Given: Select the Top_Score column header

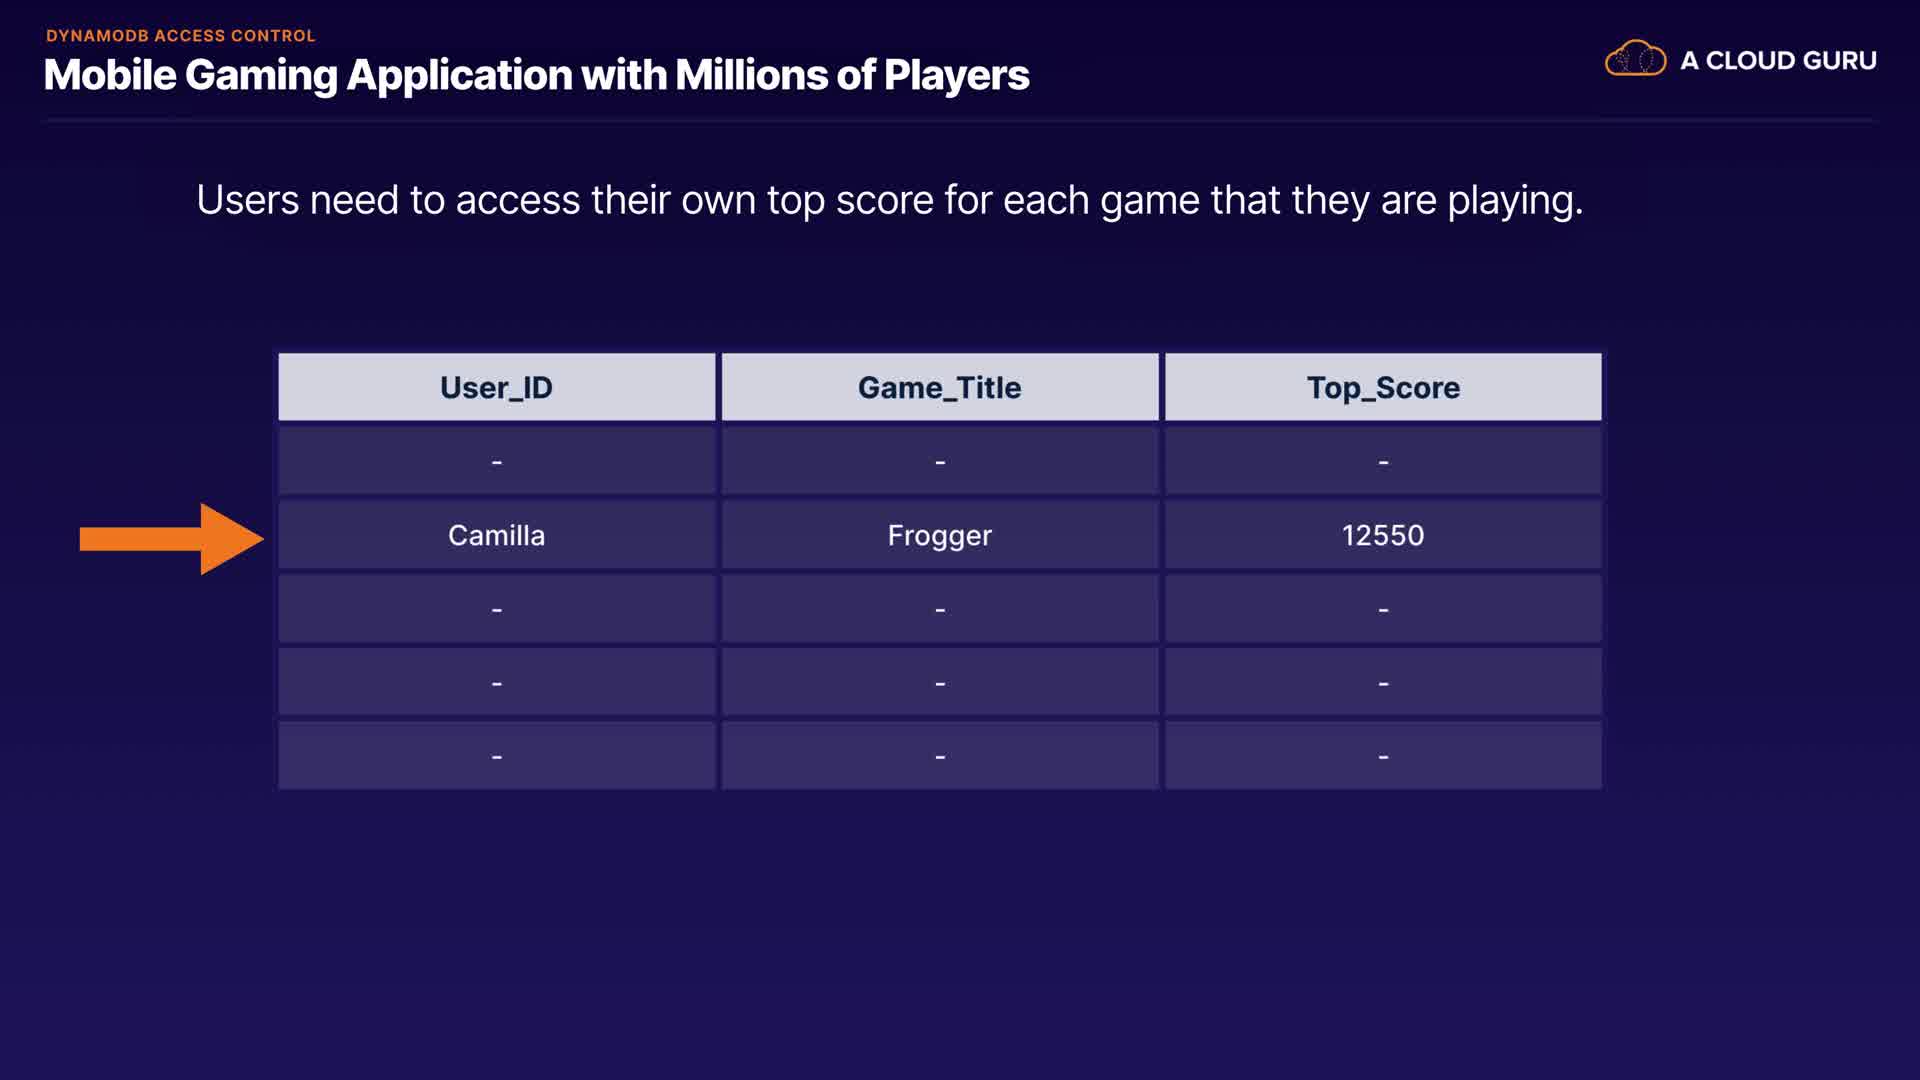Looking at the screenshot, I should pos(1383,387).
